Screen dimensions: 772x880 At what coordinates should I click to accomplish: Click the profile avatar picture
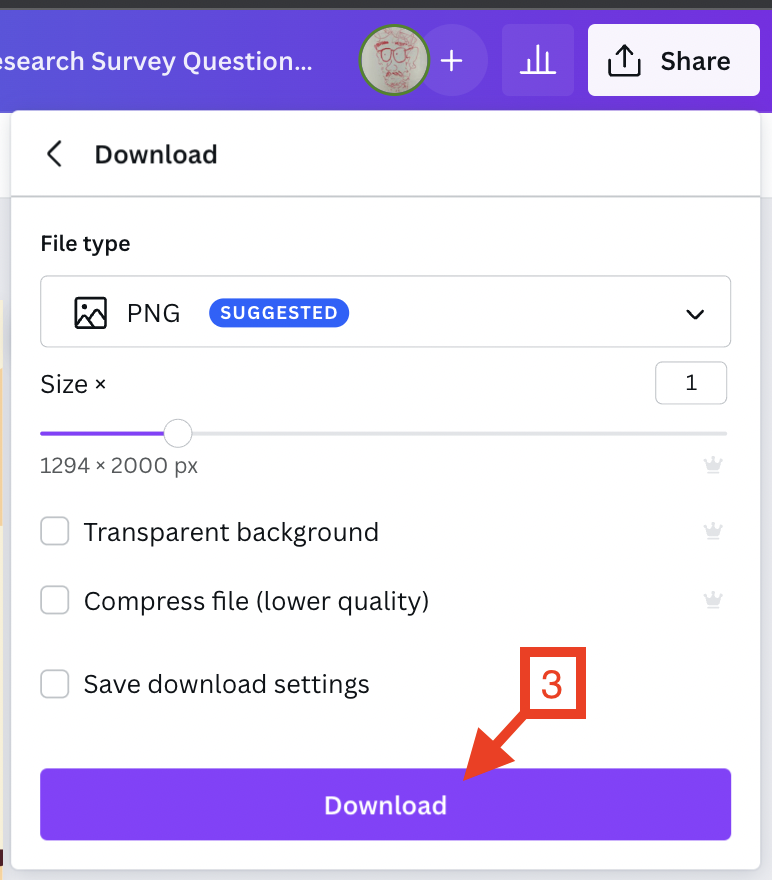coord(394,60)
